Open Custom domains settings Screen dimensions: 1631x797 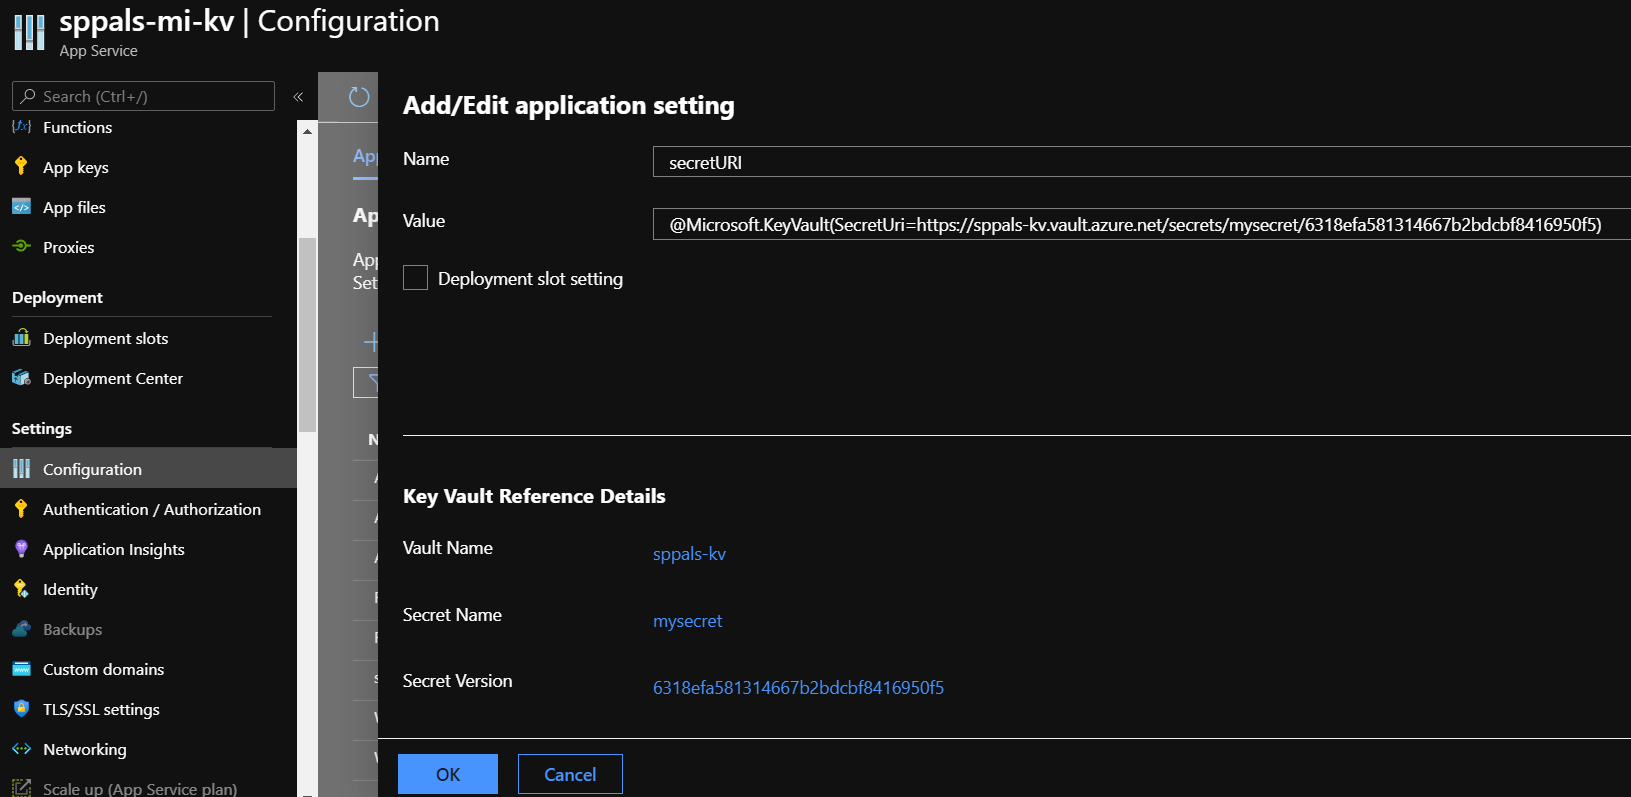[103, 669]
